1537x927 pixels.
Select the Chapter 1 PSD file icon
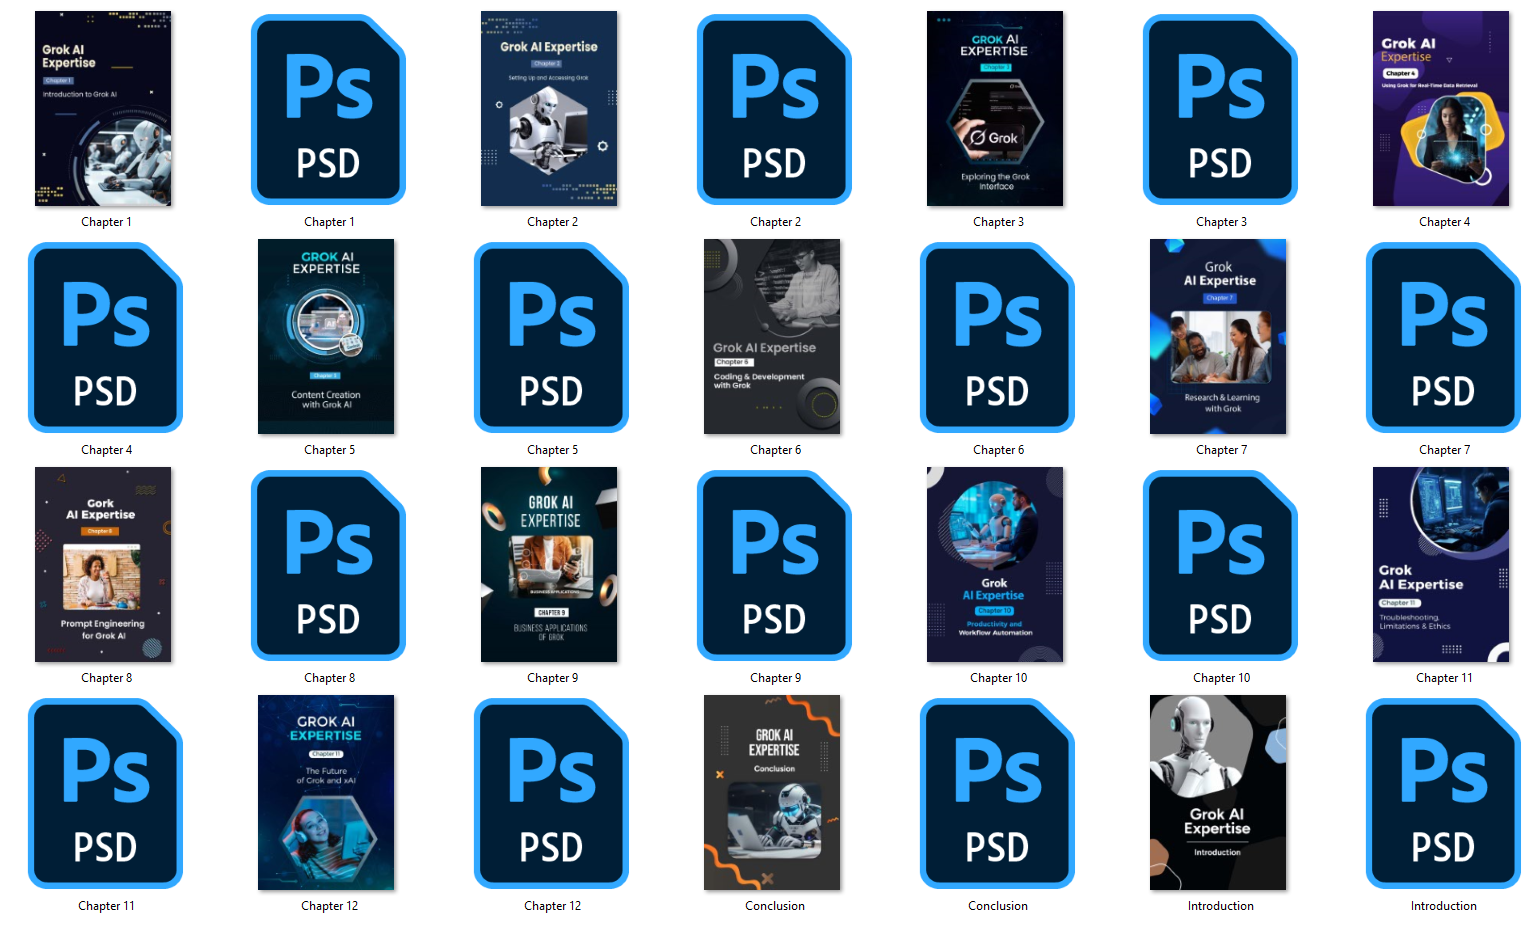coord(328,109)
